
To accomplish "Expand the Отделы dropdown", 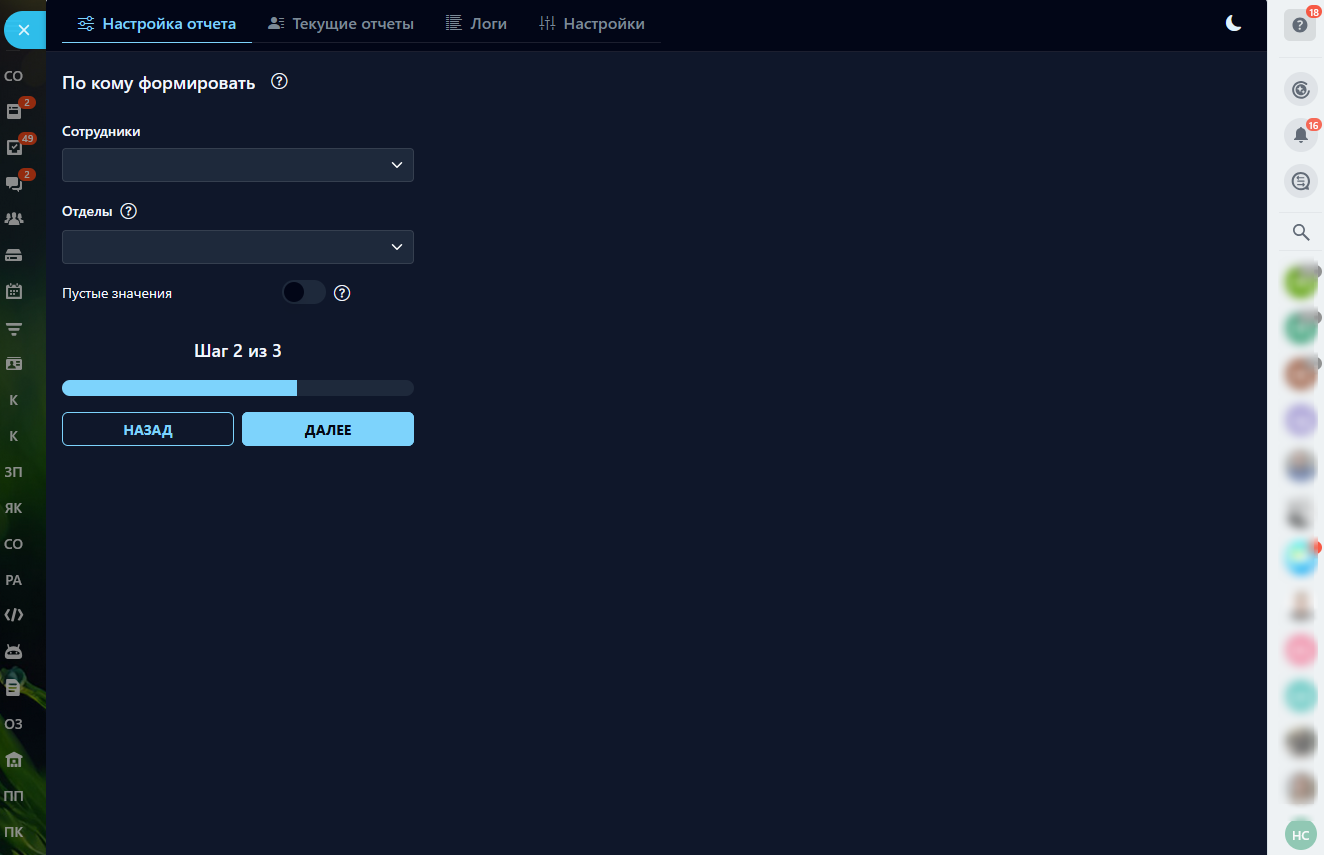I will tap(238, 247).
